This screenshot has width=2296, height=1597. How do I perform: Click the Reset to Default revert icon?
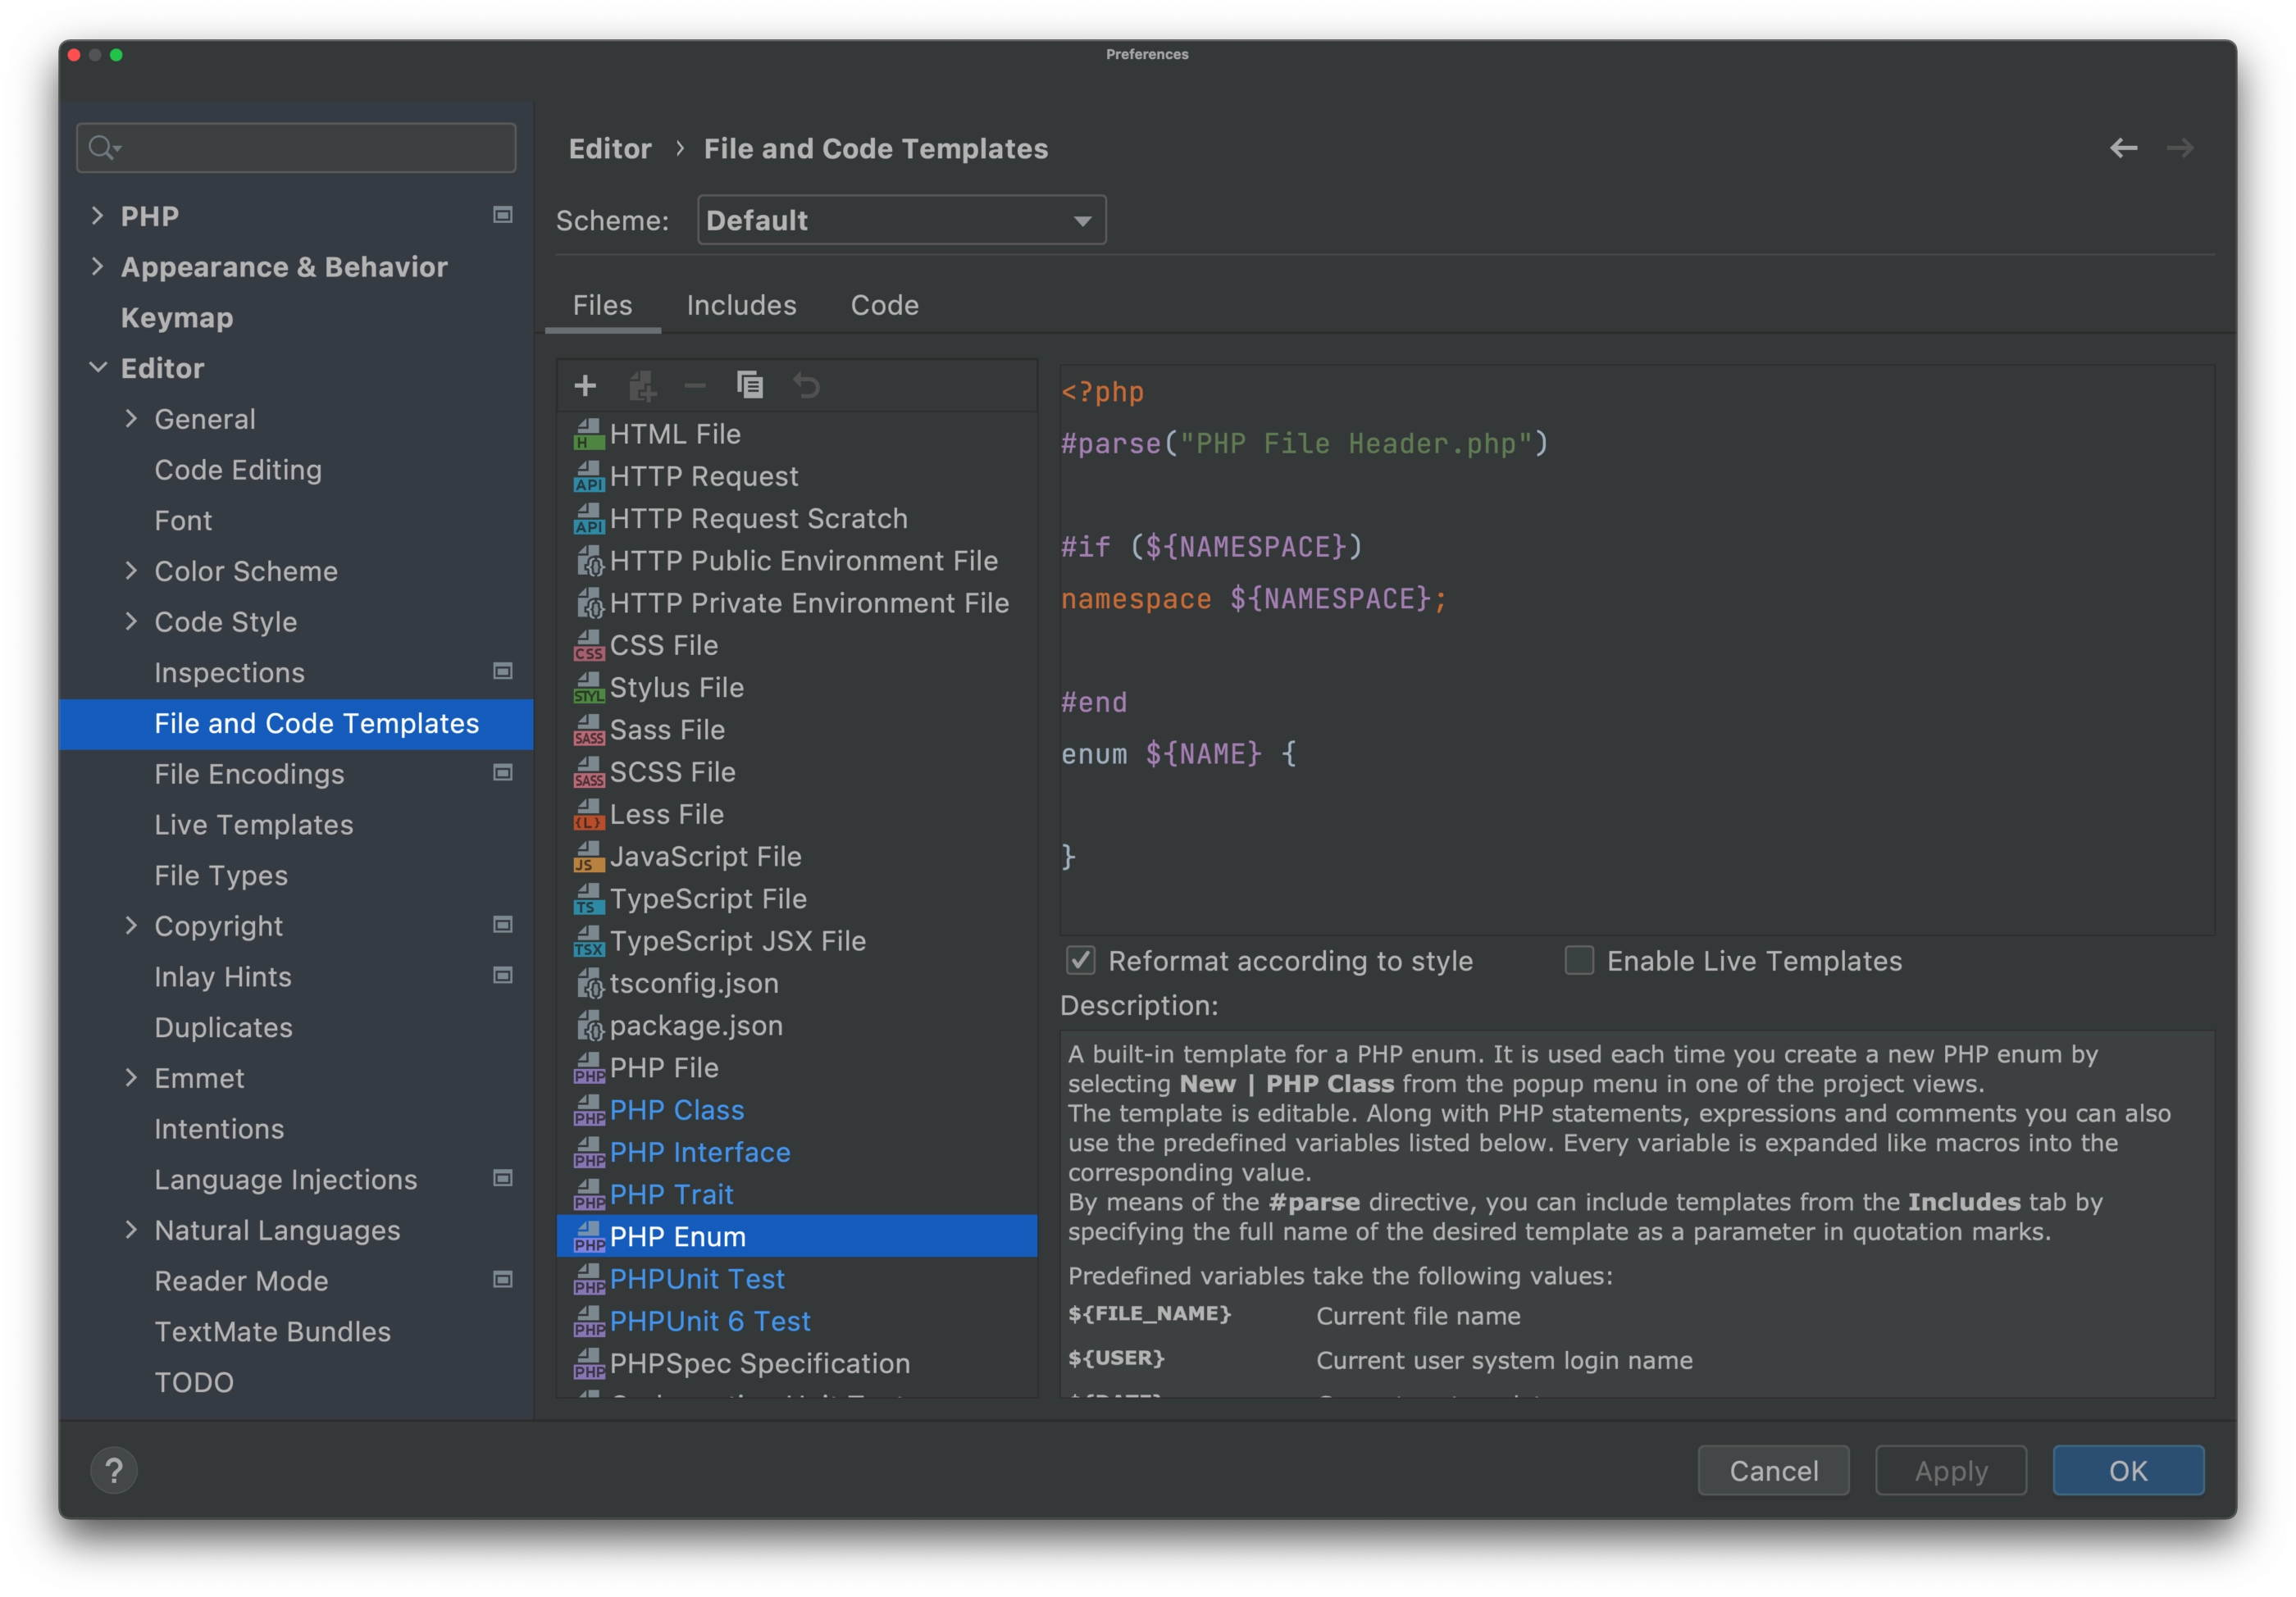[806, 385]
